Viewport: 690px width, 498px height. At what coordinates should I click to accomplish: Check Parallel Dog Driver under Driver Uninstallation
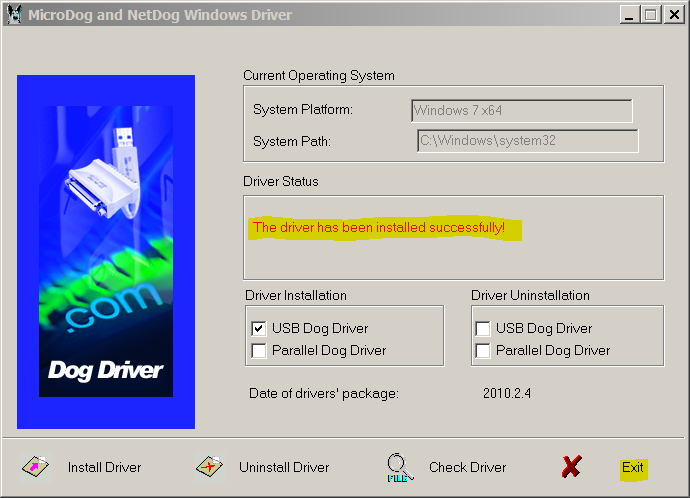point(483,351)
